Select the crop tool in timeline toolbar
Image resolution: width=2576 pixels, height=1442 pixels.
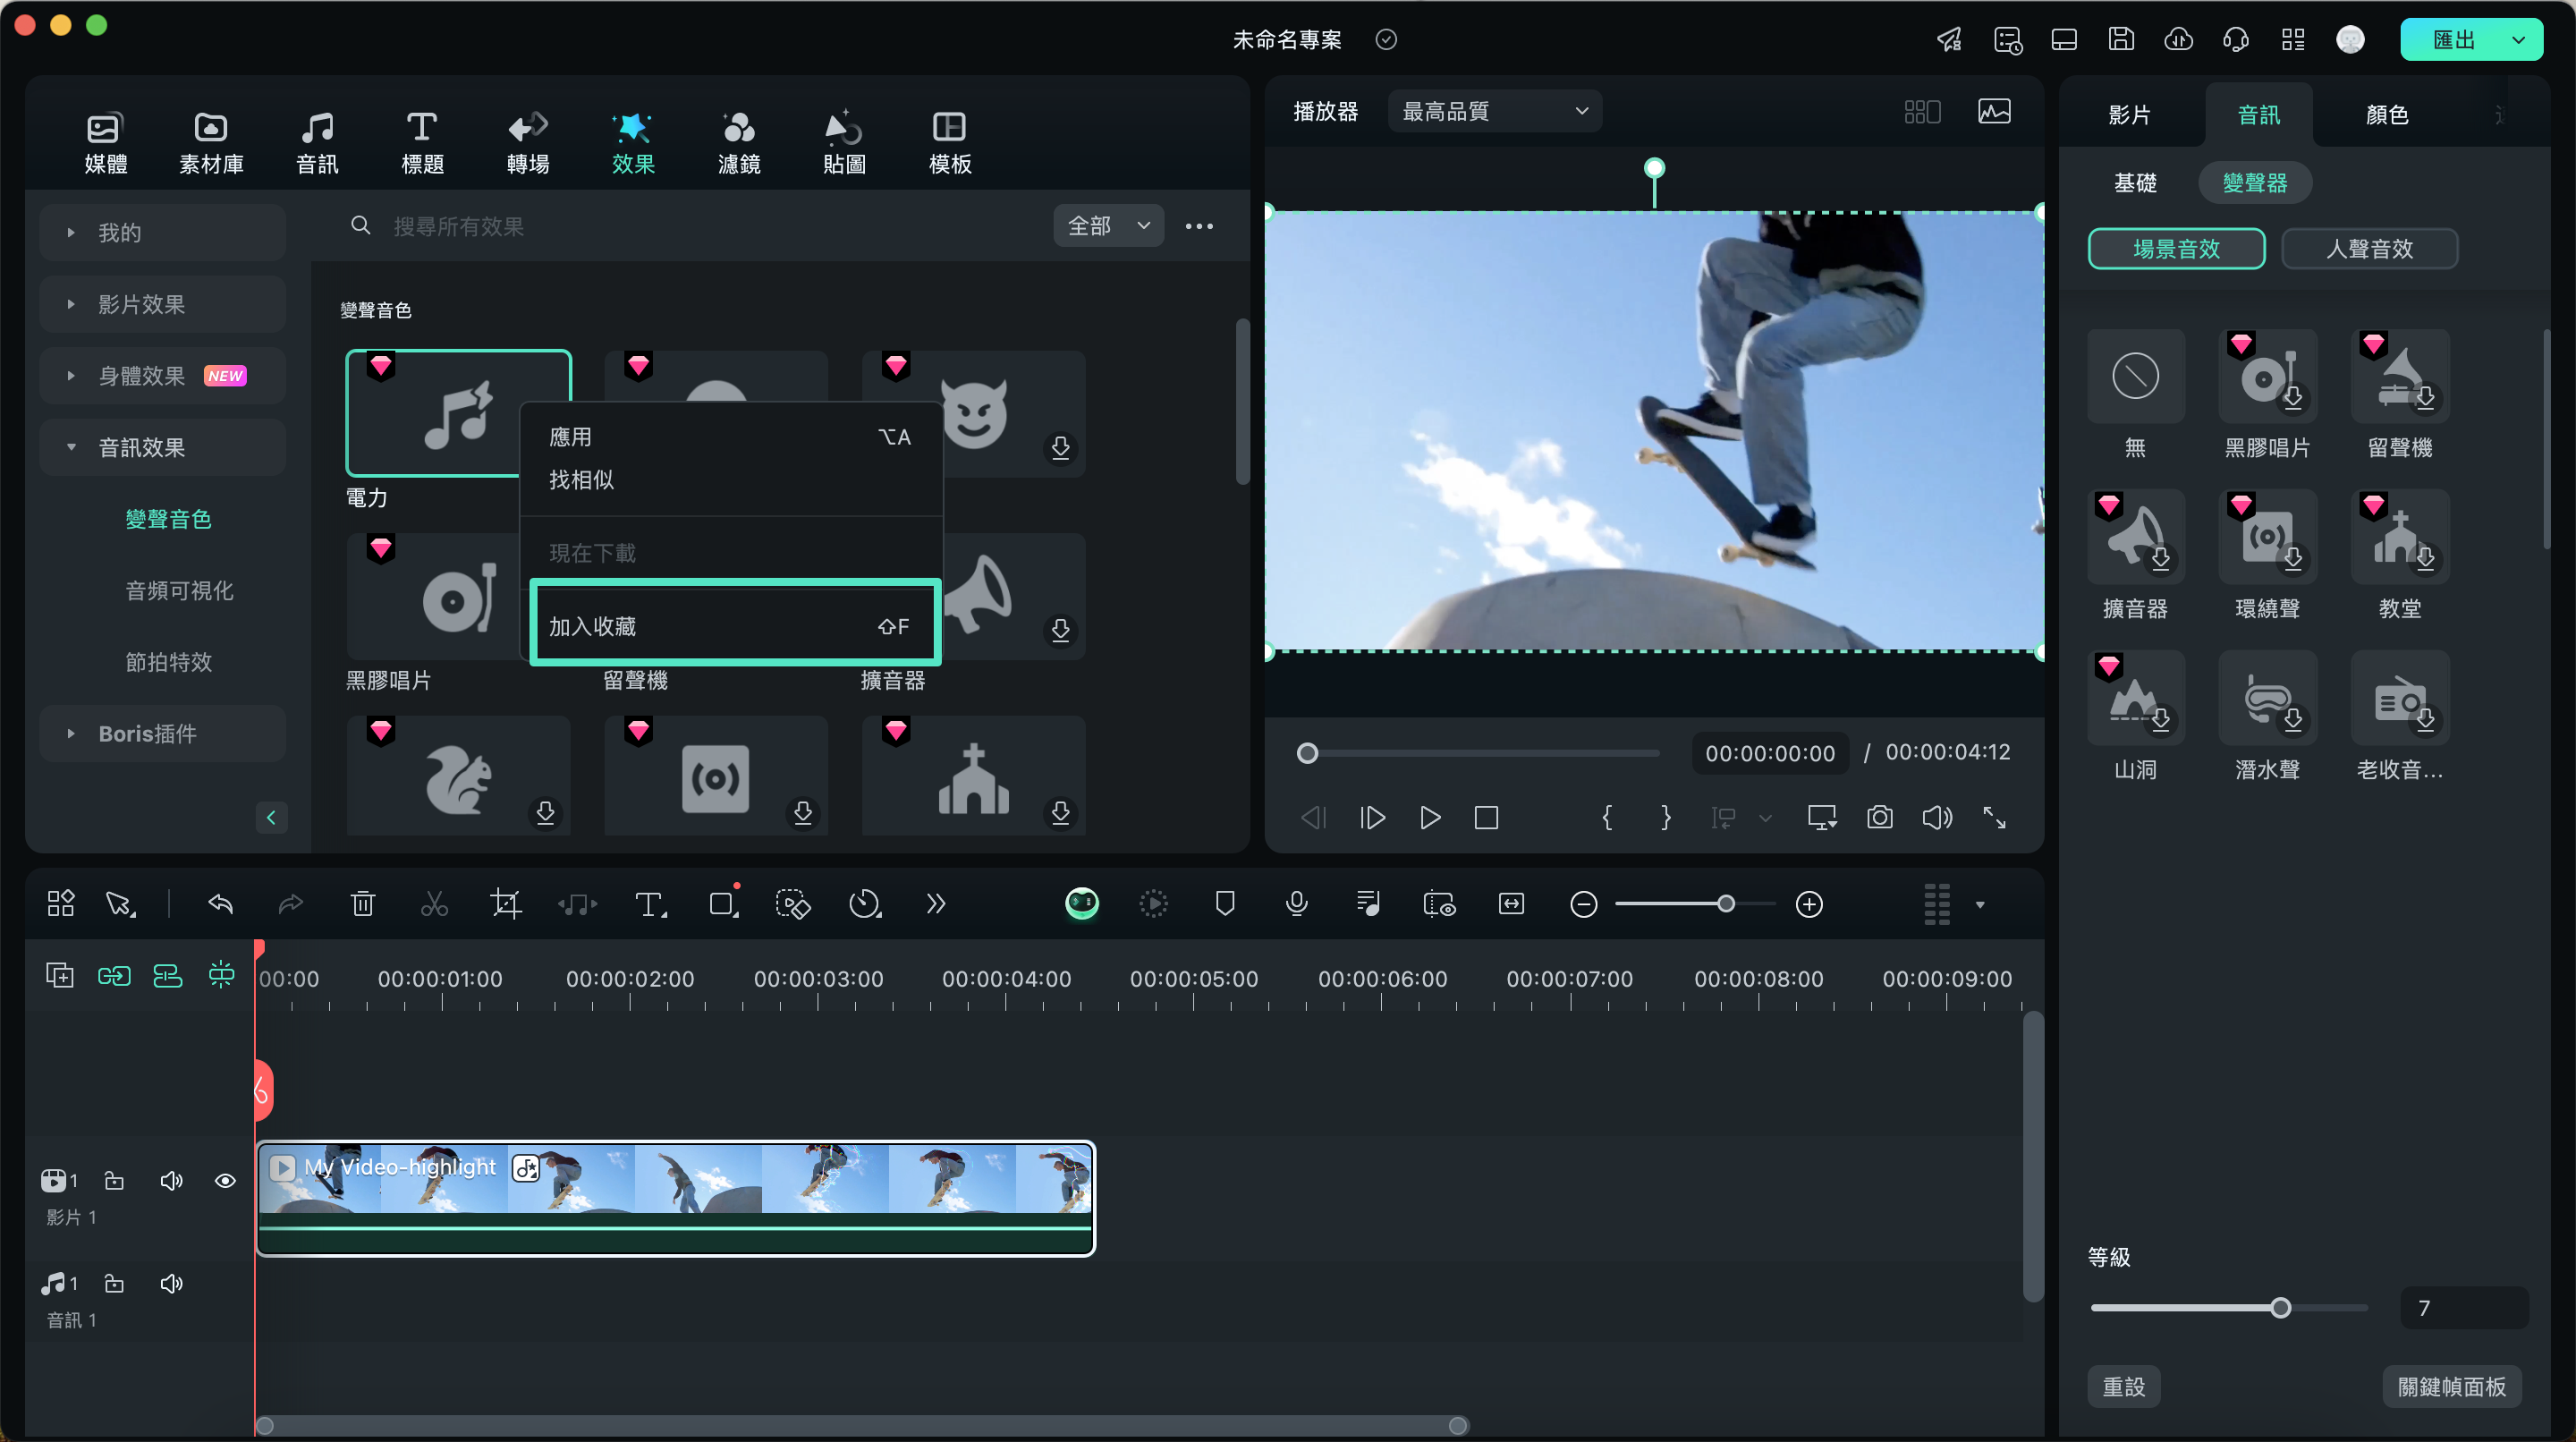coord(506,904)
